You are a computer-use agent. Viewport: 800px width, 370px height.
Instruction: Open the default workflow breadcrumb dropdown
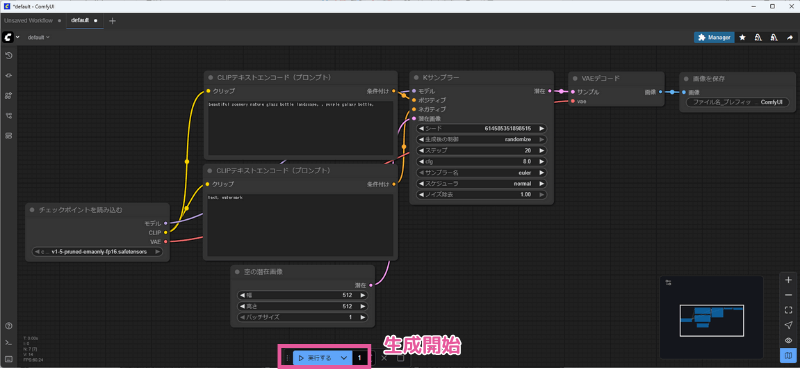coord(38,37)
